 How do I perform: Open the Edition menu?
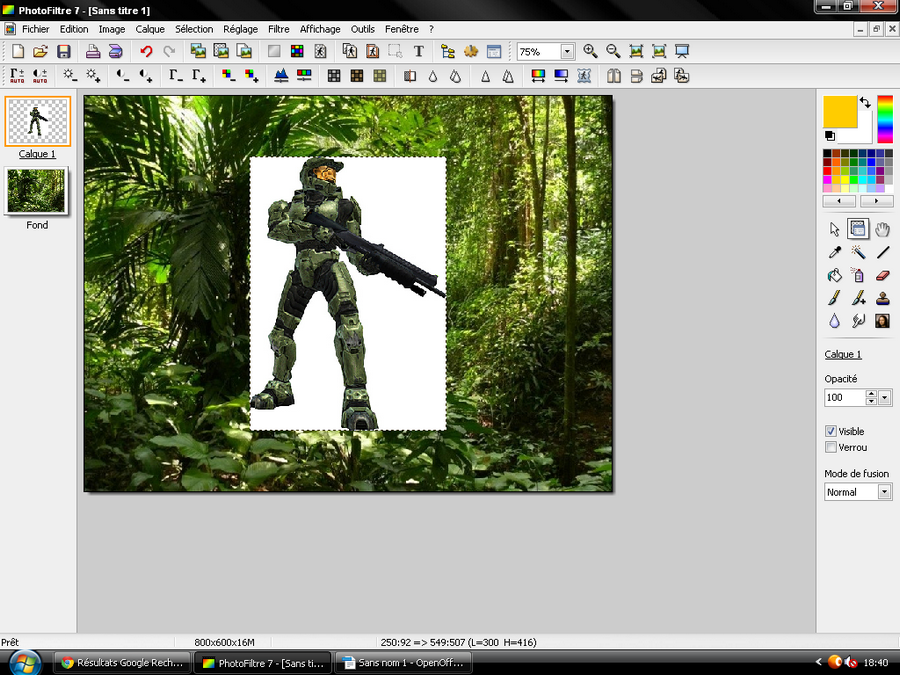coord(74,29)
